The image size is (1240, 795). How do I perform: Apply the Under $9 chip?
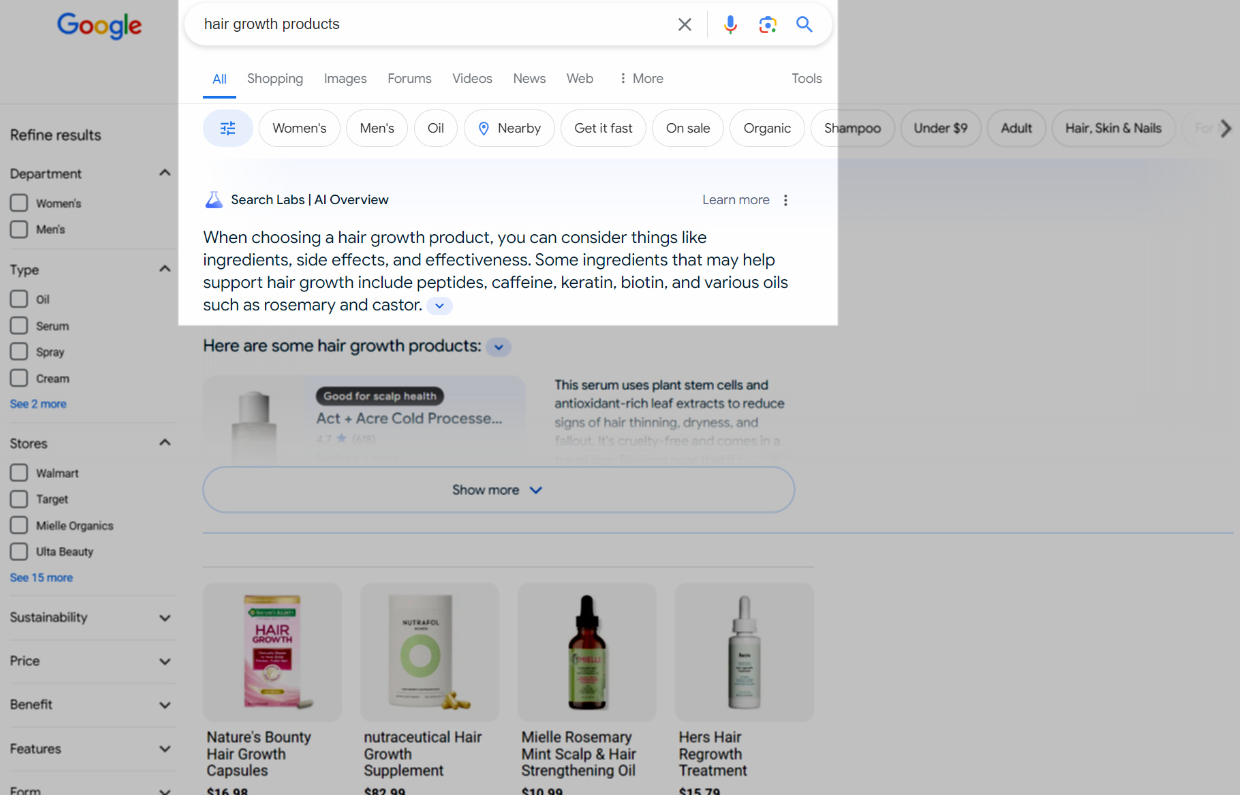coord(941,128)
